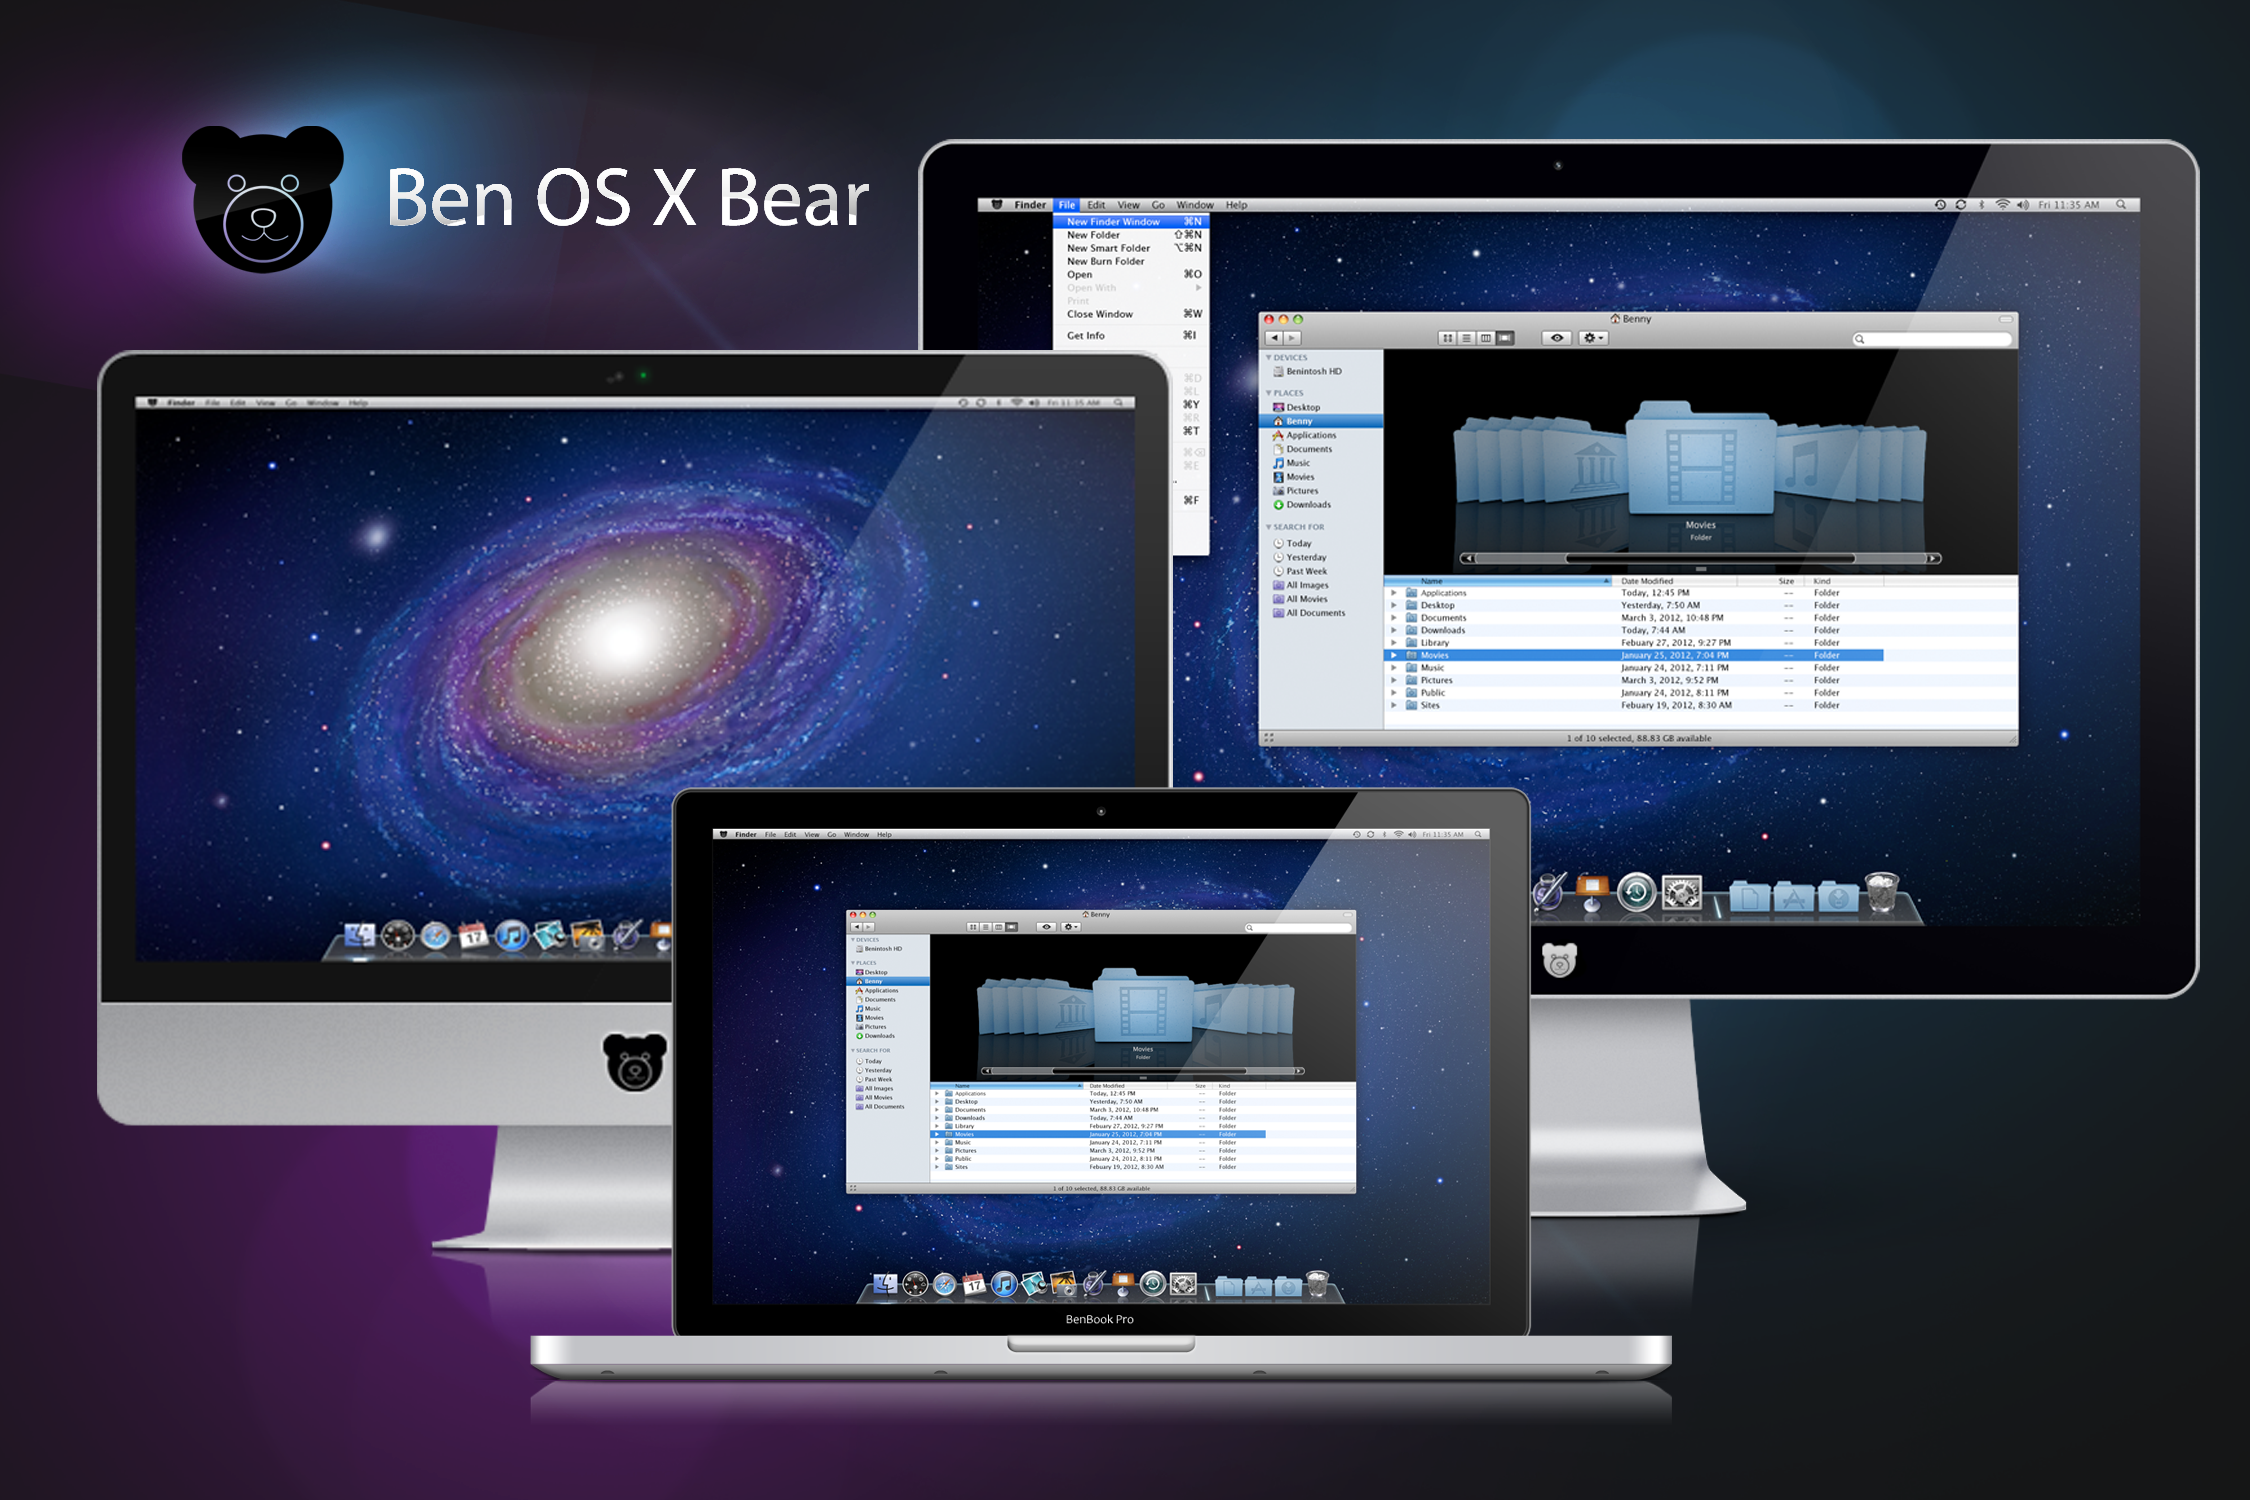Switch to list view in BenBook Pro Finder
The width and height of the screenshot is (2250, 1500).
point(985,927)
